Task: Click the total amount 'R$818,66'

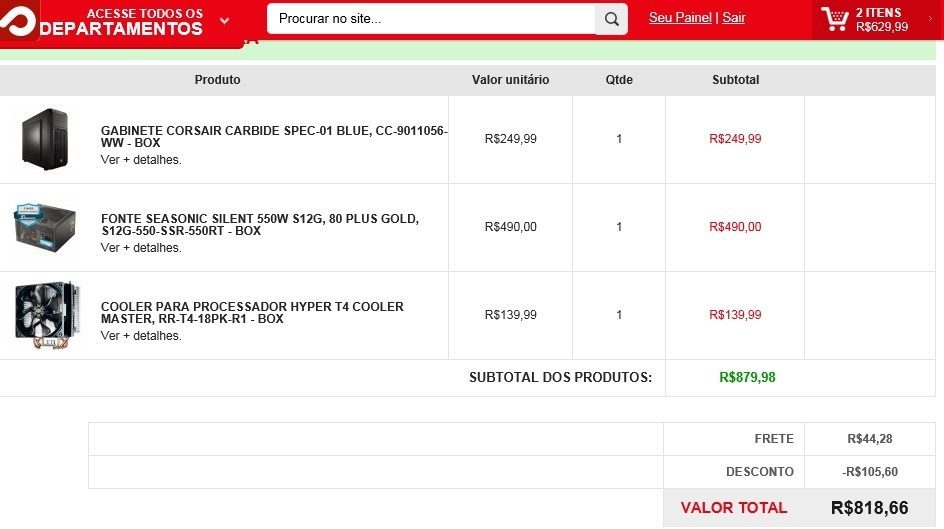Action: [869, 507]
